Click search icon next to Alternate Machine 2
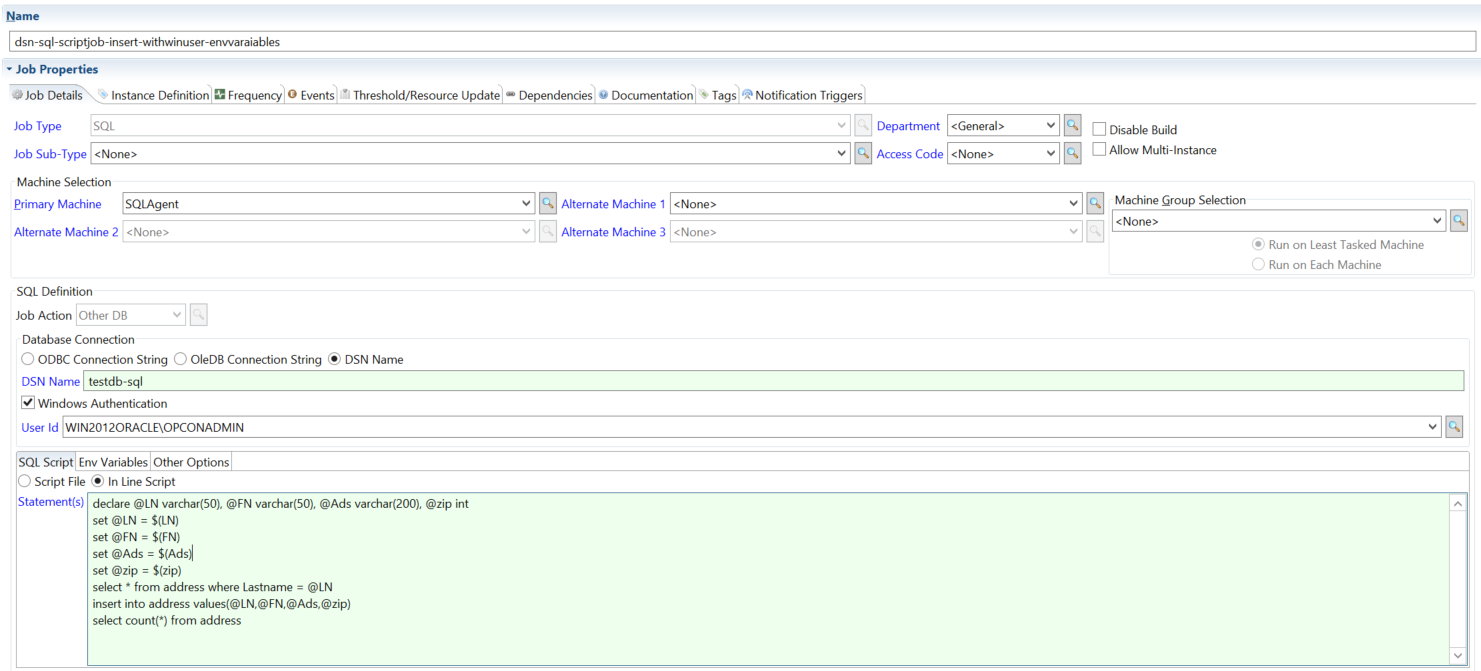Viewport: 1481px width, 671px height. (x=547, y=232)
